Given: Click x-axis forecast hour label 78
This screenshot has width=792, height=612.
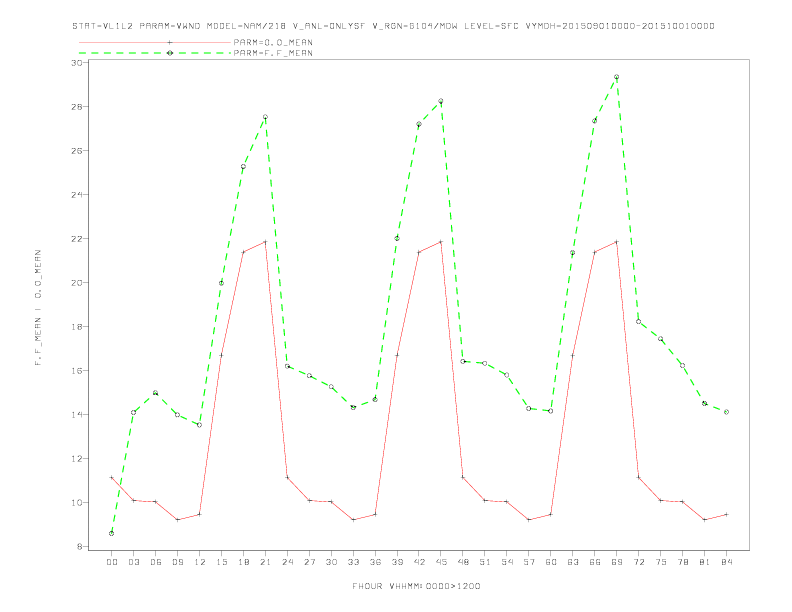Looking at the screenshot, I should click(683, 562).
